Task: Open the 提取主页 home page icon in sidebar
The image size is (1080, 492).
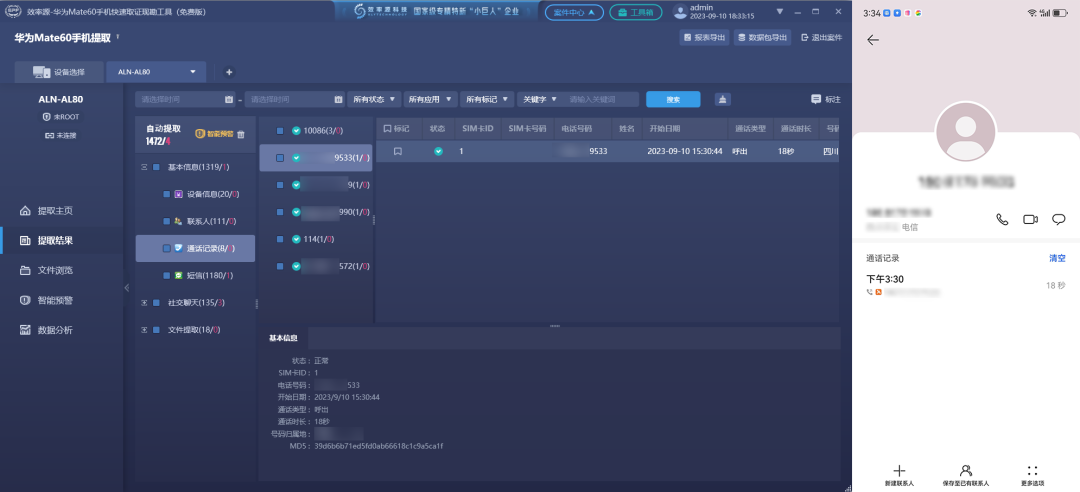Action: pos(25,211)
